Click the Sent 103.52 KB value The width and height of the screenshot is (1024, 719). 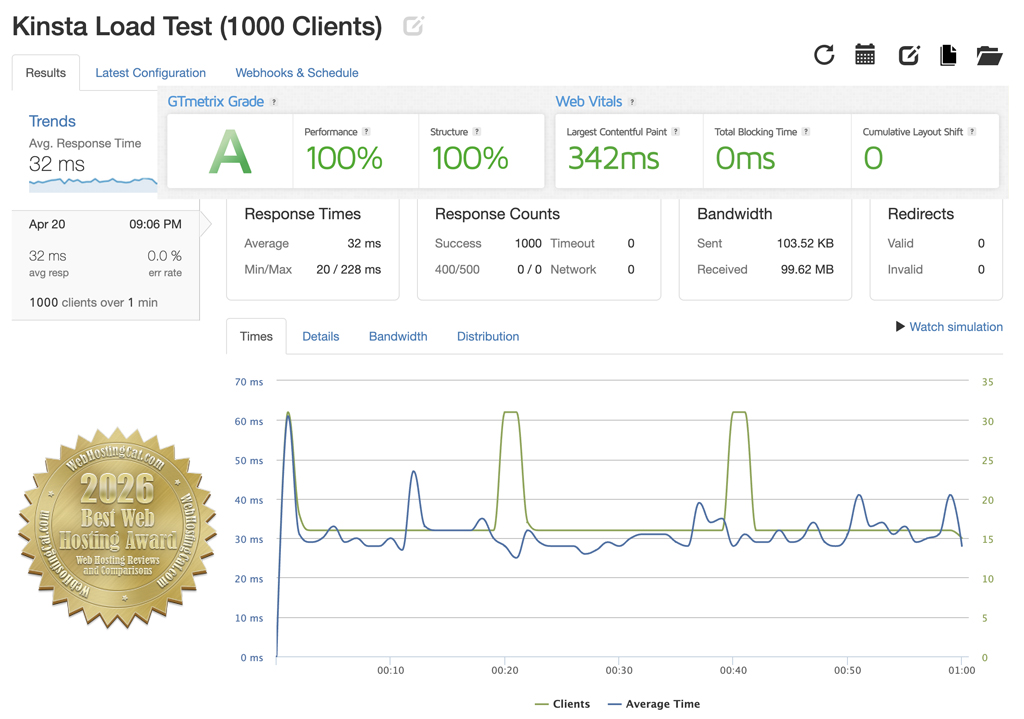point(805,243)
